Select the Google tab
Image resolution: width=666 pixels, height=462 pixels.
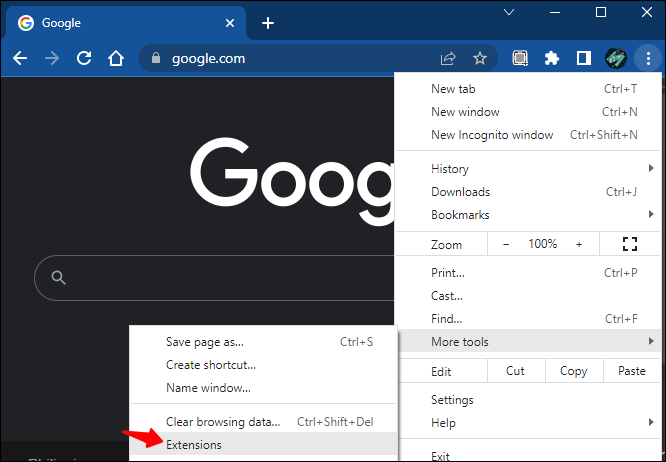126,23
